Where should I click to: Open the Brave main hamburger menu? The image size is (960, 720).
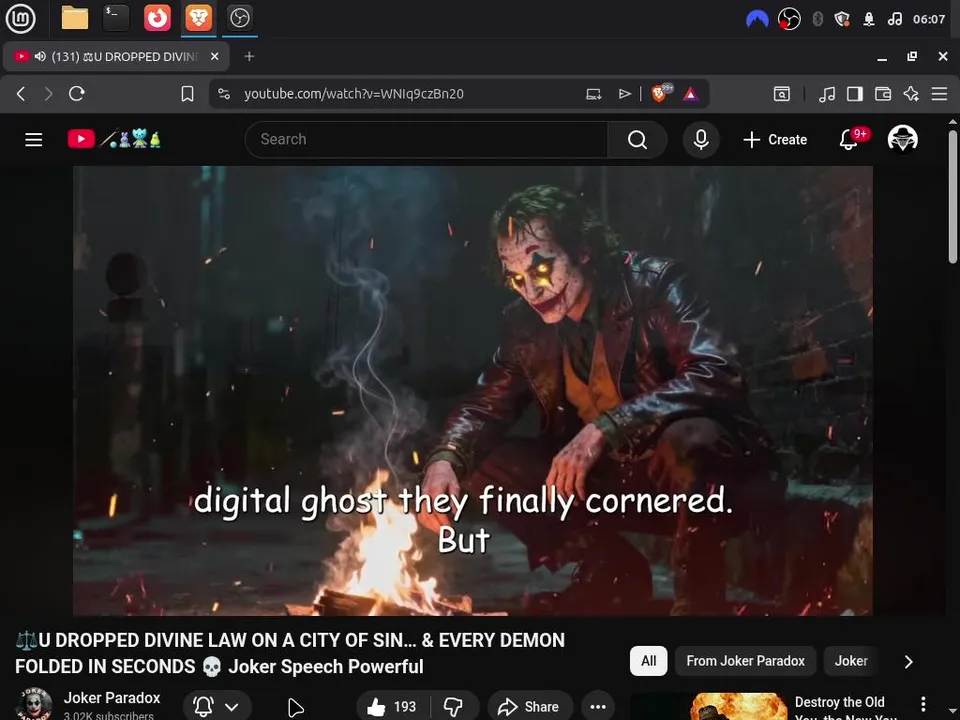[x=939, y=94]
